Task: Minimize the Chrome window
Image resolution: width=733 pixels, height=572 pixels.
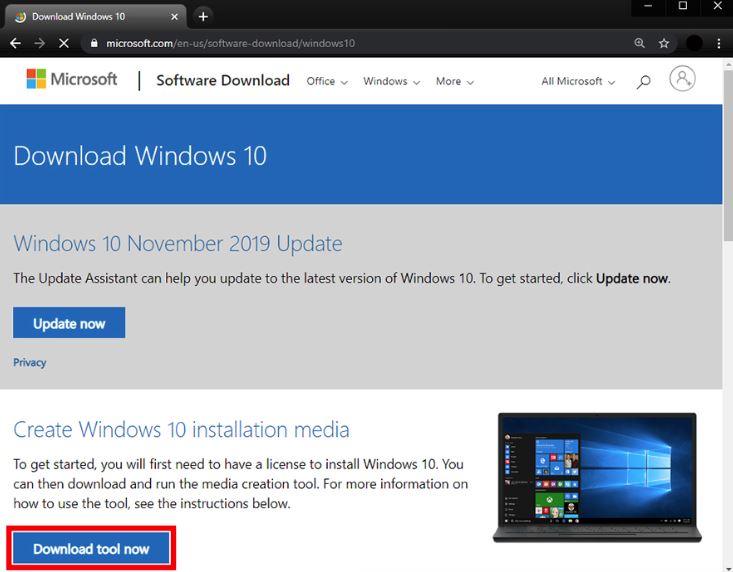Action: point(648,6)
